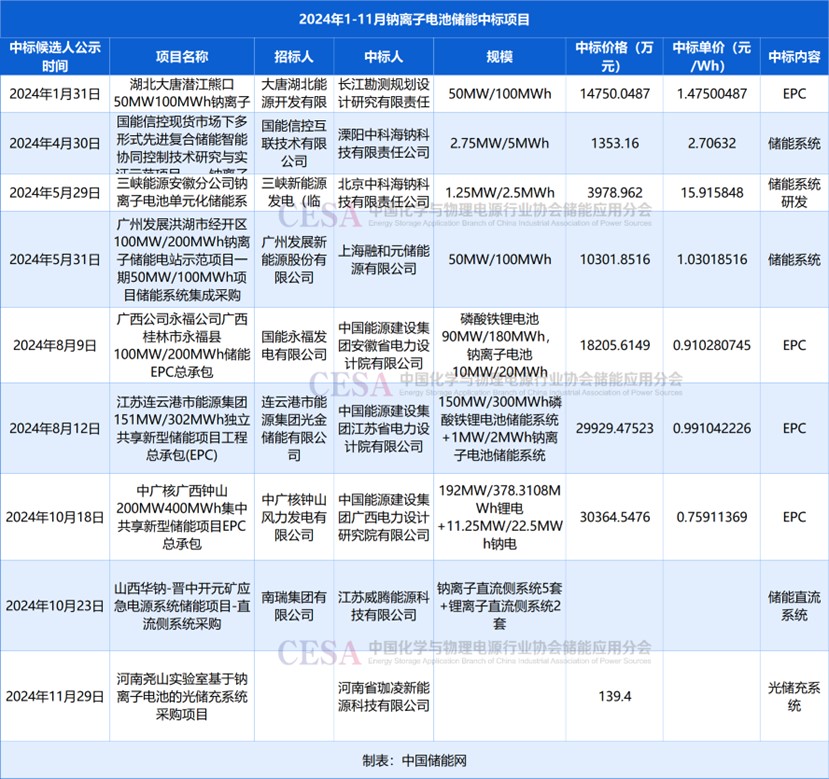Select the '中标内容' column header
Viewport: 829px width, 779px height.
(x=794, y=56)
